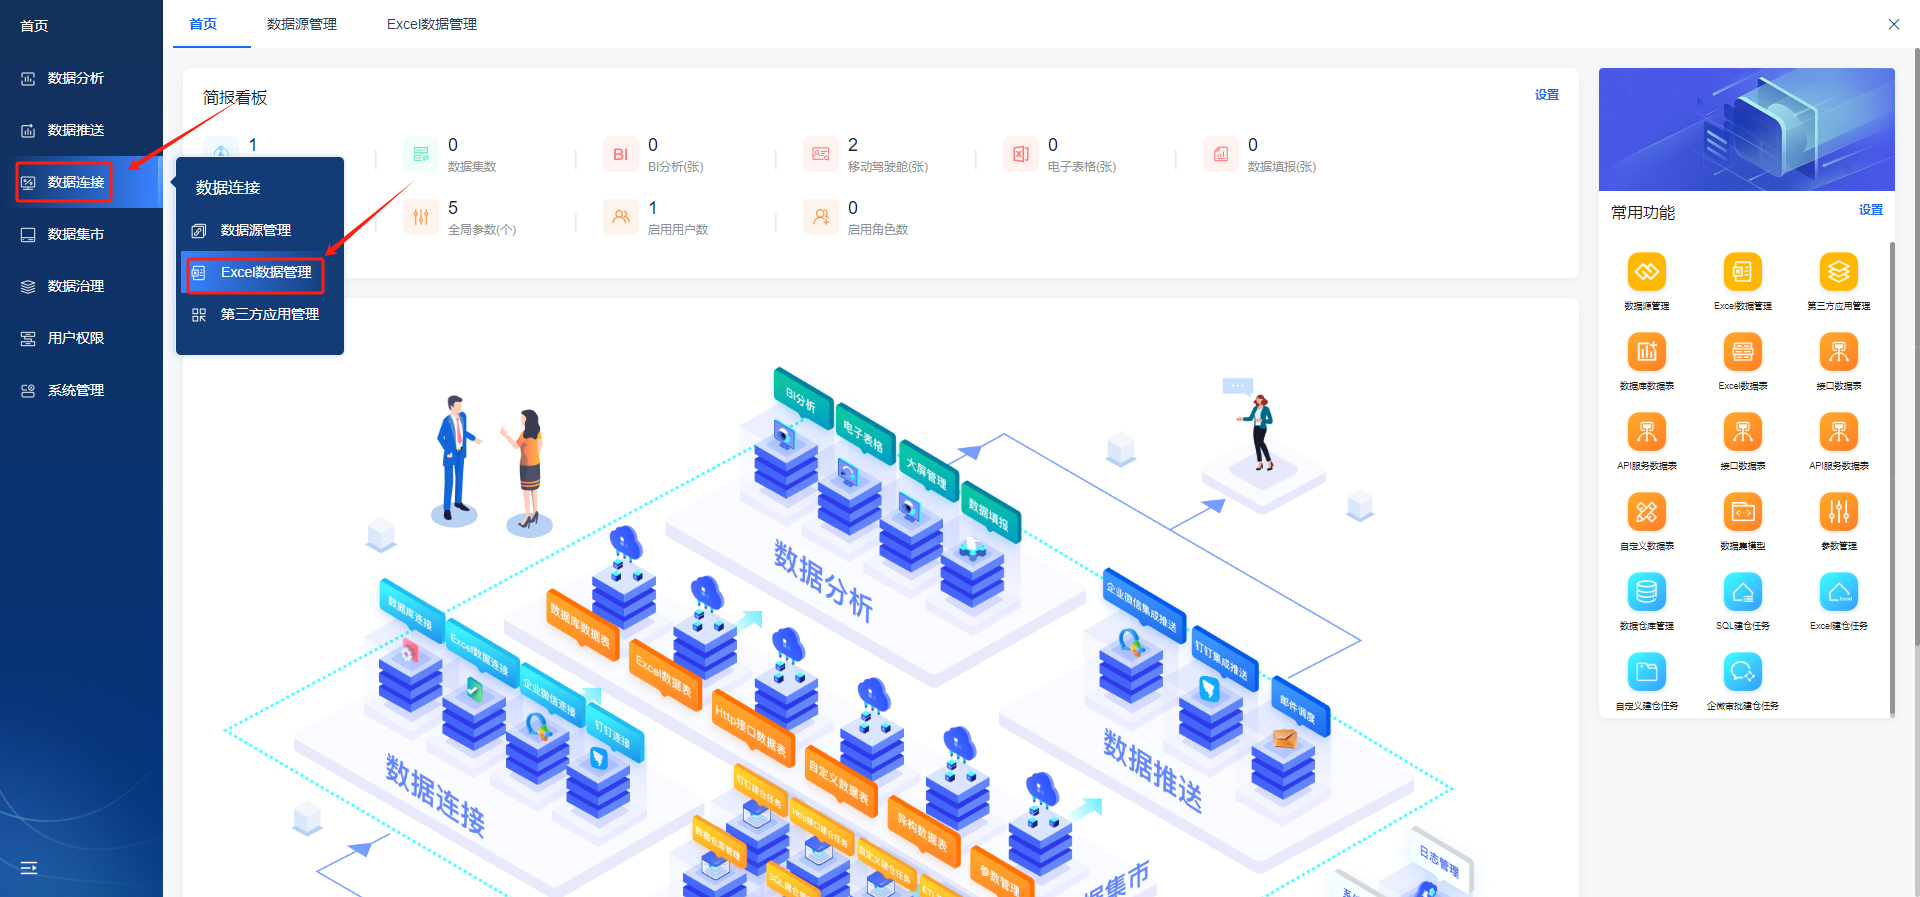Click the 常用功能 panel vertical scrollbar
The height and width of the screenshot is (897, 1920).
(x=1892, y=478)
